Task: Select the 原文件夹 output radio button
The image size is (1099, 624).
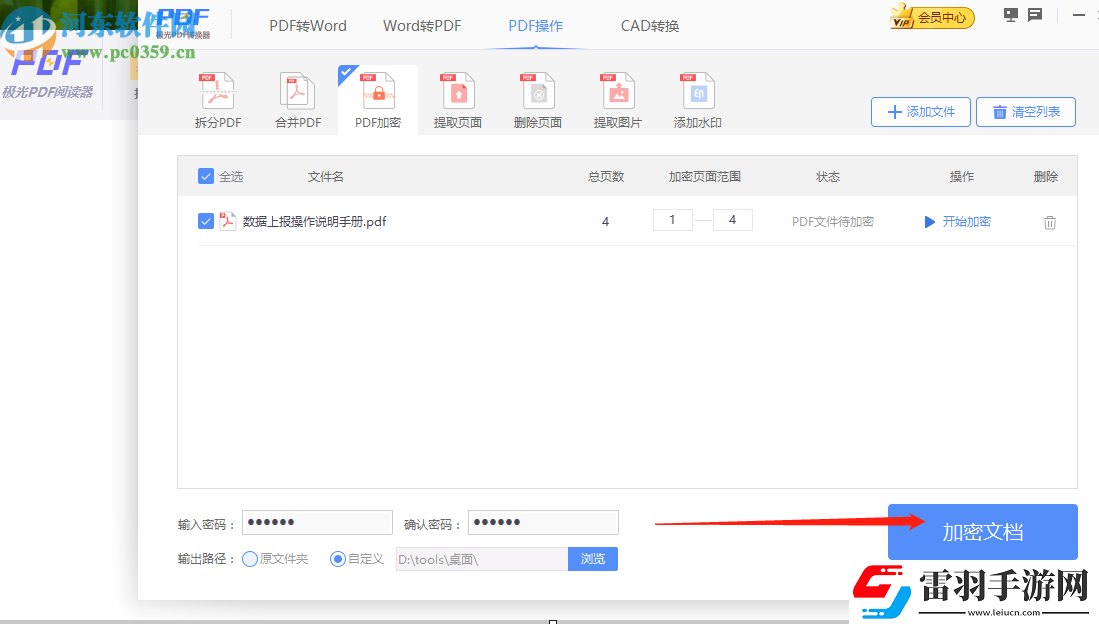Action: click(250, 559)
